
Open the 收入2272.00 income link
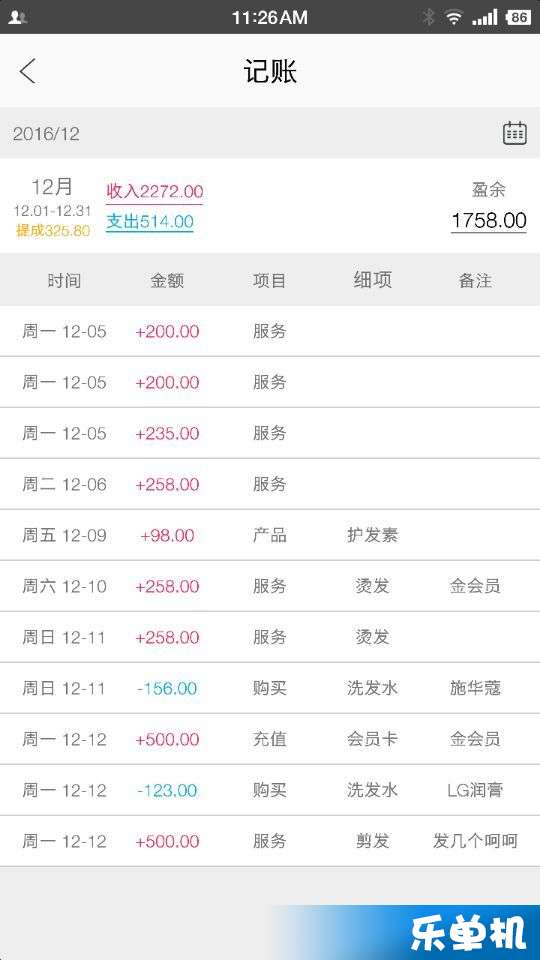click(154, 192)
